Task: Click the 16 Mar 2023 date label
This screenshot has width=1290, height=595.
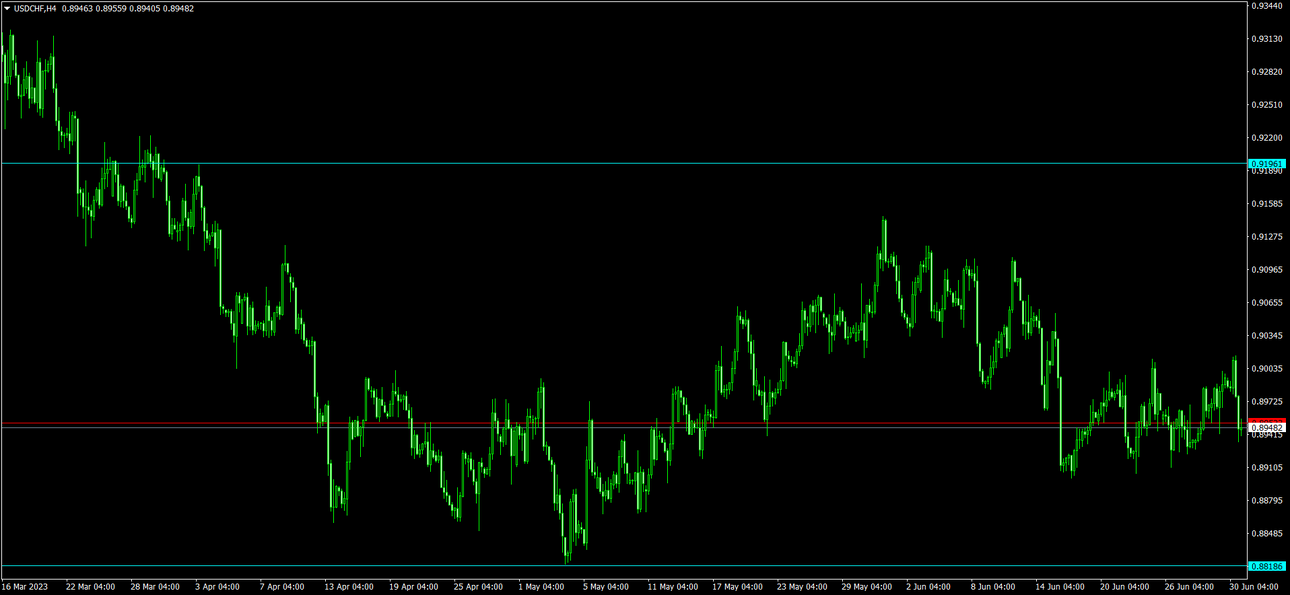Action: (x=24, y=587)
